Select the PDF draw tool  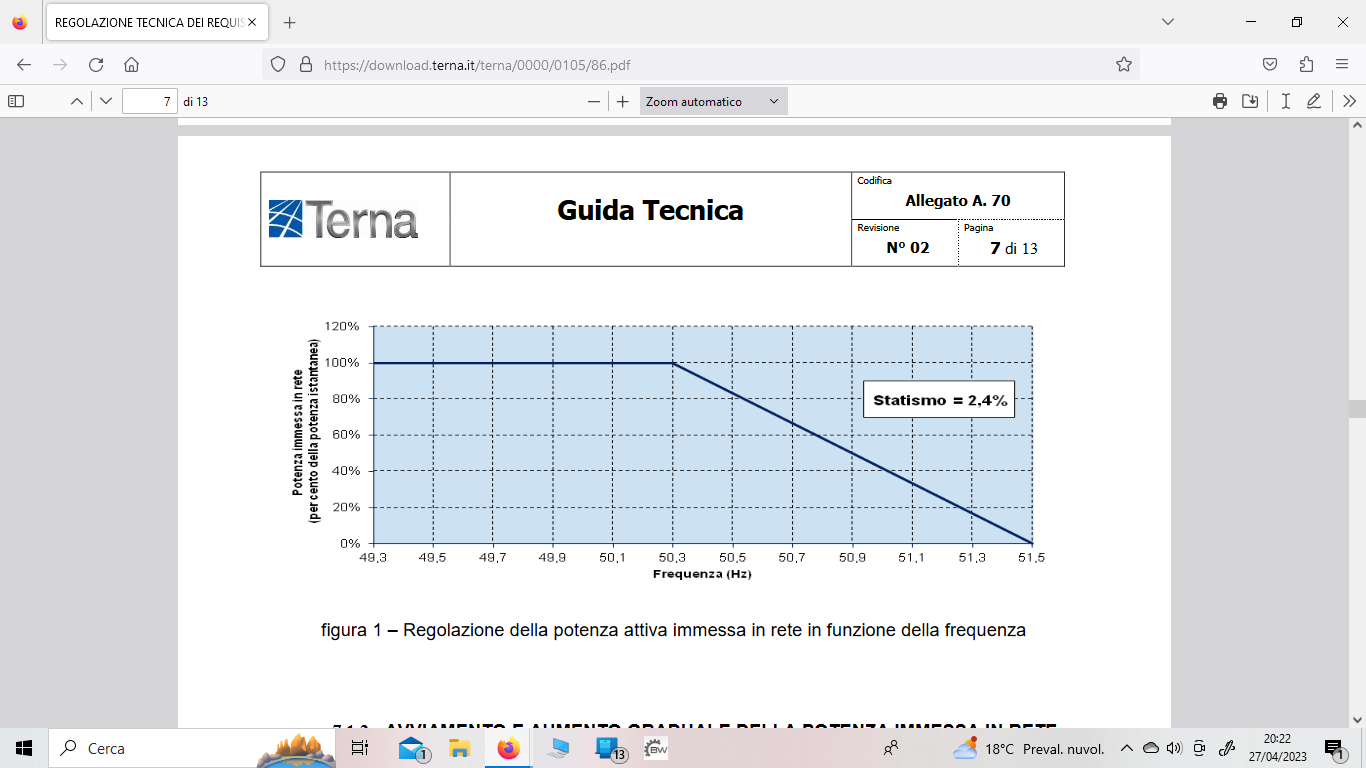tap(1314, 101)
